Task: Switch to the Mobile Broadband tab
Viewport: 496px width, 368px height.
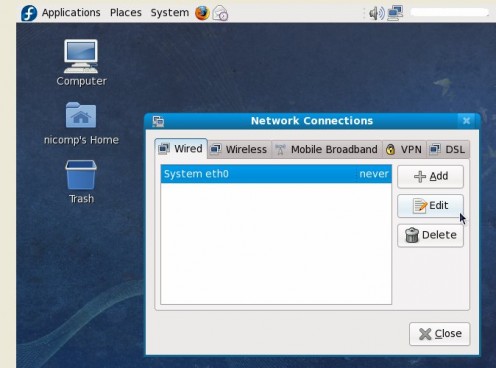Action: pos(327,149)
